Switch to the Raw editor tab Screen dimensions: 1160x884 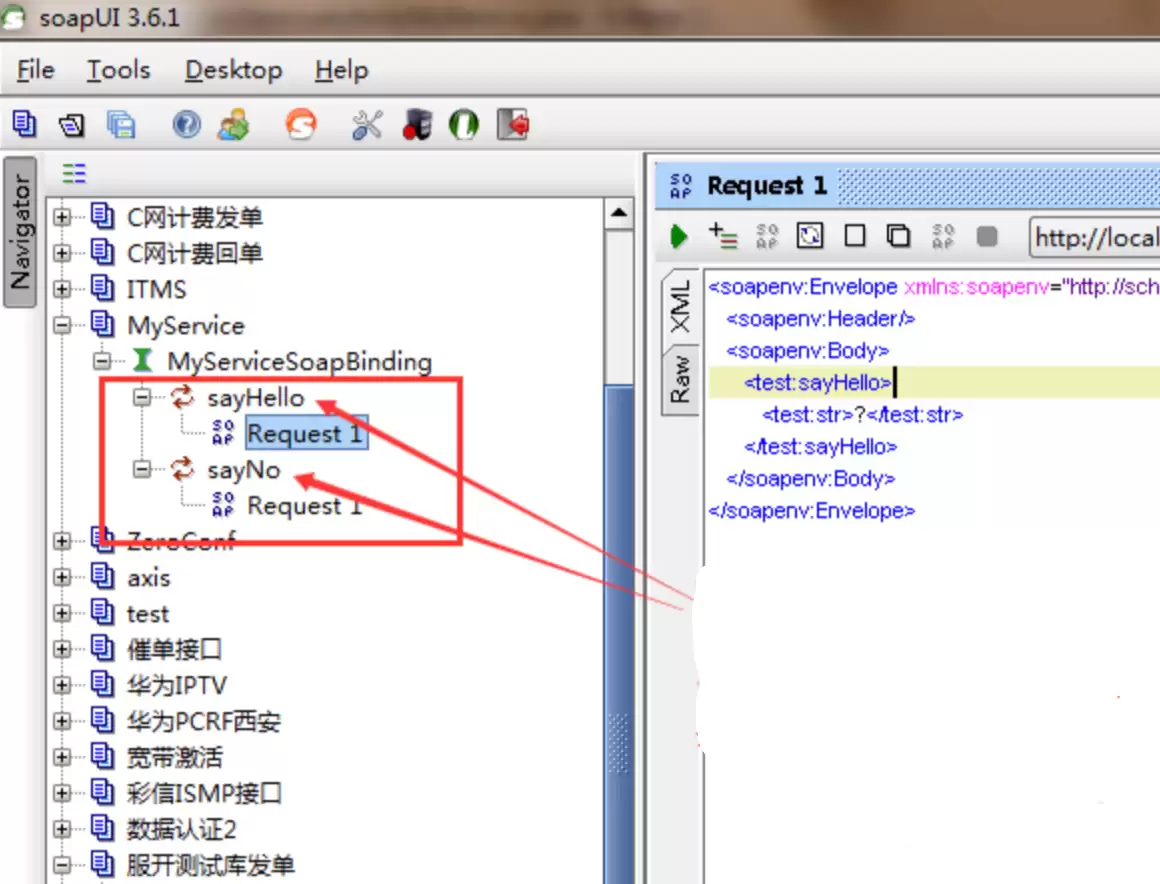tap(680, 380)
